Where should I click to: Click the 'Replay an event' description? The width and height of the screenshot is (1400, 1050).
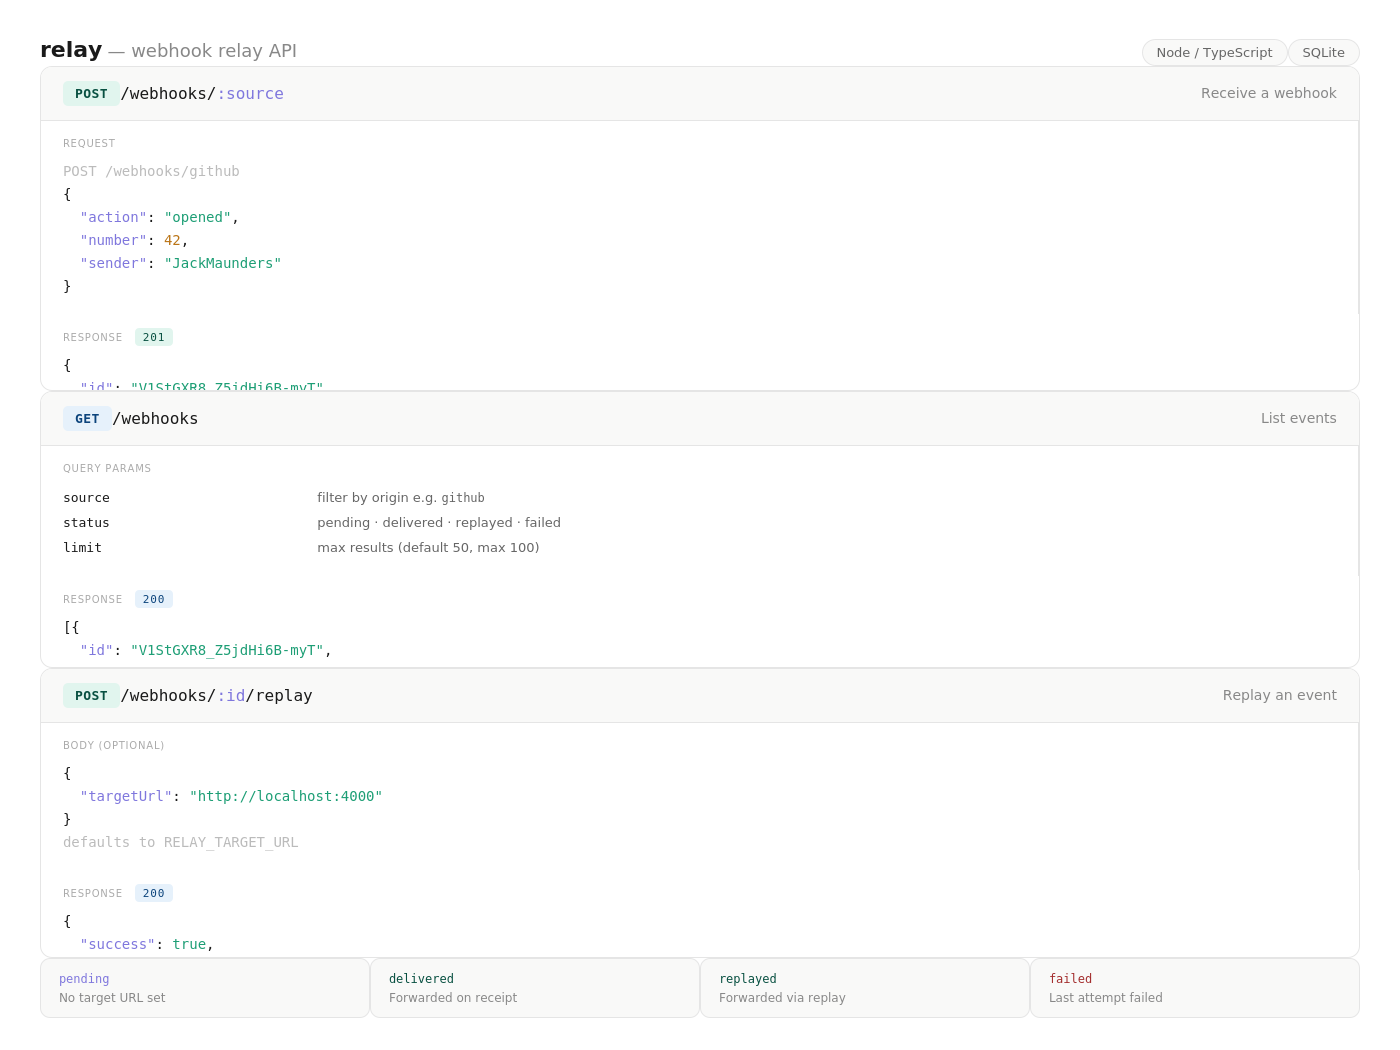[1279, 695]
